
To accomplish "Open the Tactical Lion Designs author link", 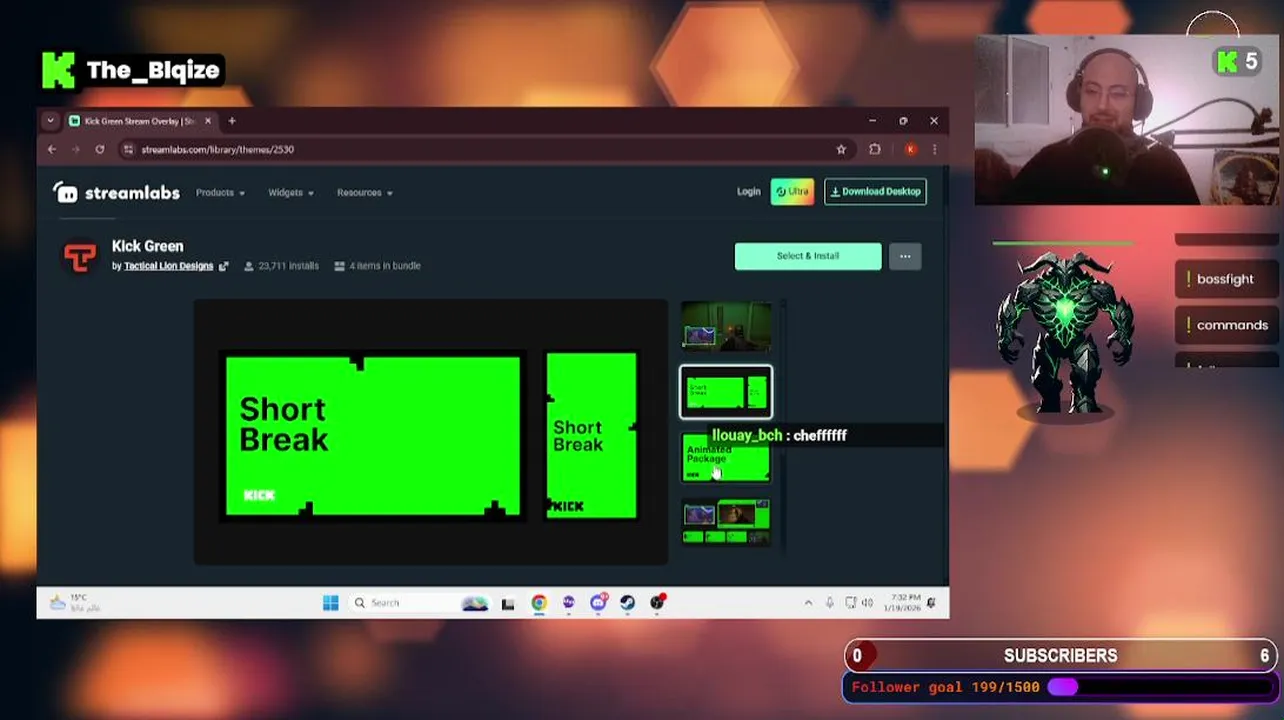I will coord(168,266).
